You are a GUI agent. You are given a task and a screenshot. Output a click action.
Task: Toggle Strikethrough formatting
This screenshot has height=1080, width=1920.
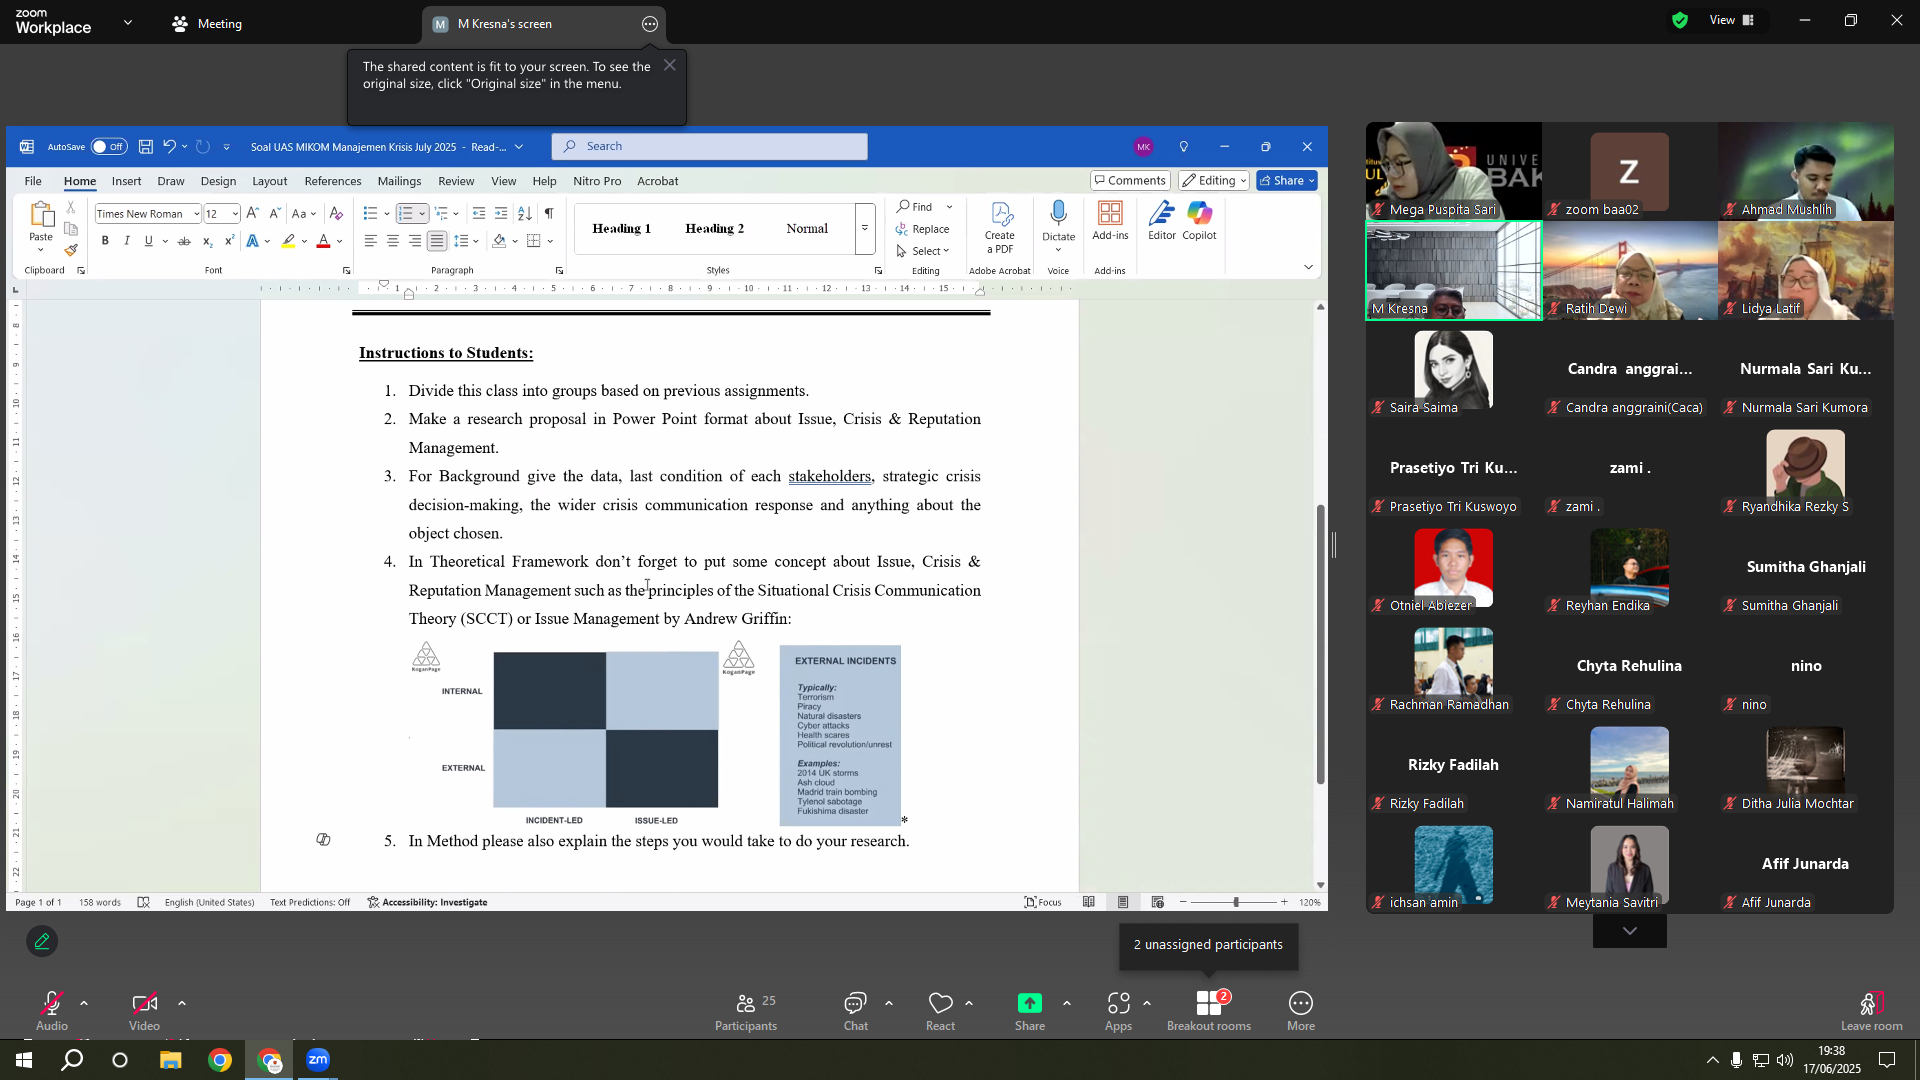coord(184,241)
